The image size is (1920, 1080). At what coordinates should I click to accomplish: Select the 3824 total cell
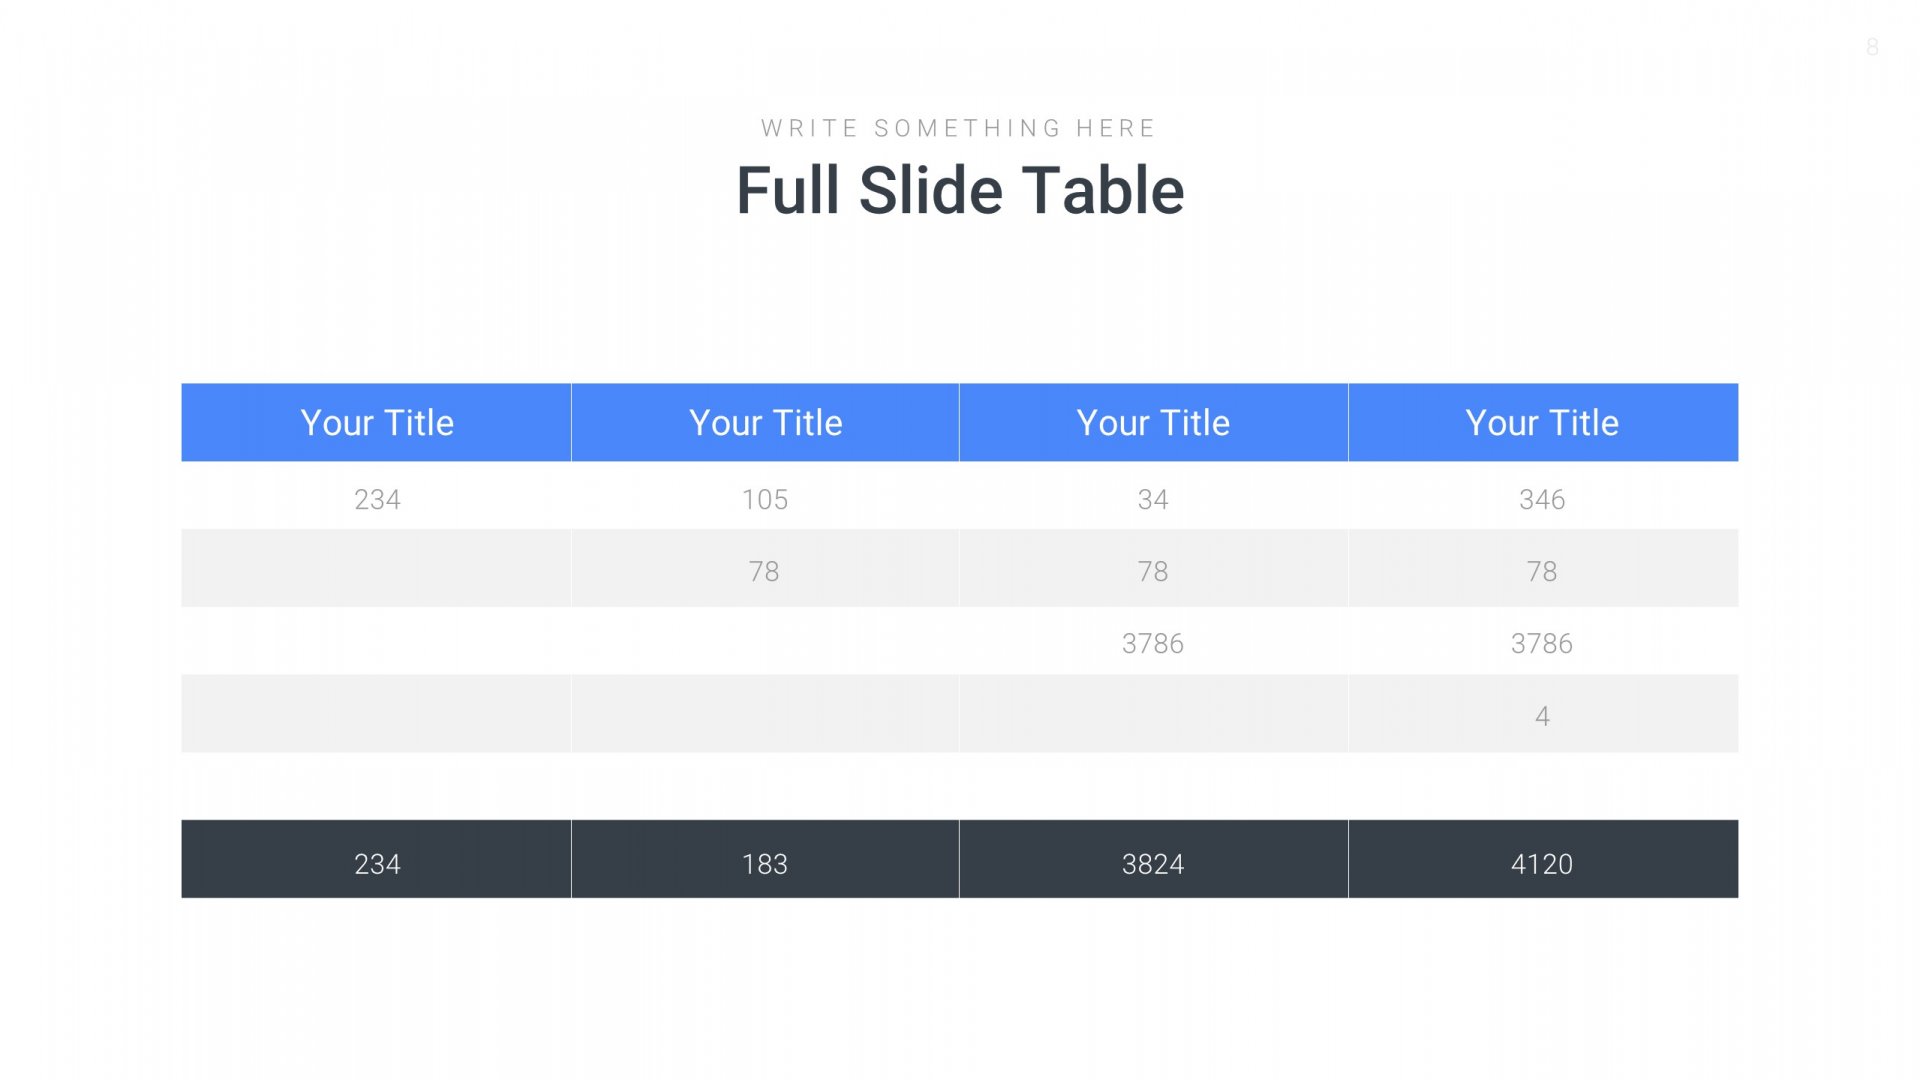tap(1153, 864)
